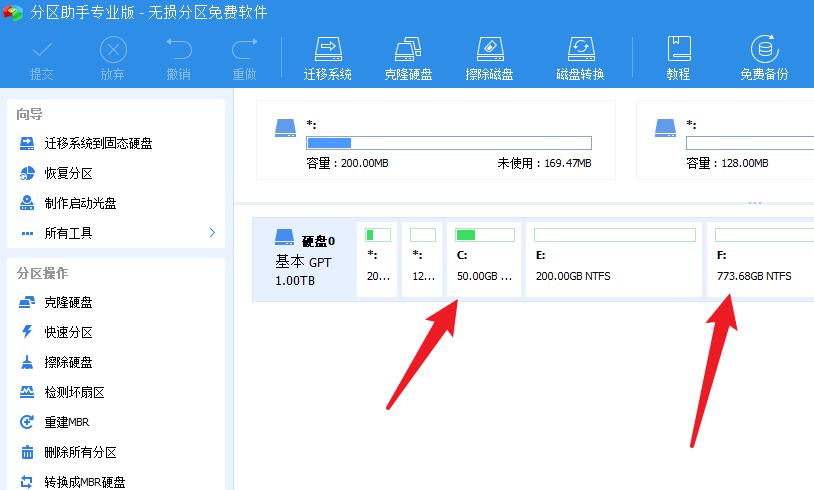The width and height of the screenshot is (814, 490).
Task: Click the usage bar of 200.00MB partition
Action: pyautogui.click(x=449, y=143)
